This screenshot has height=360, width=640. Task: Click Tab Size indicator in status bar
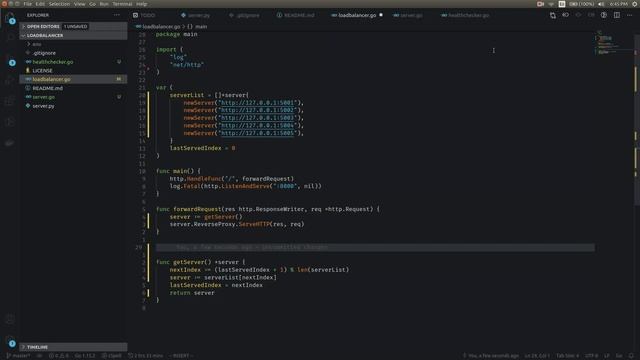coord(567,356)
